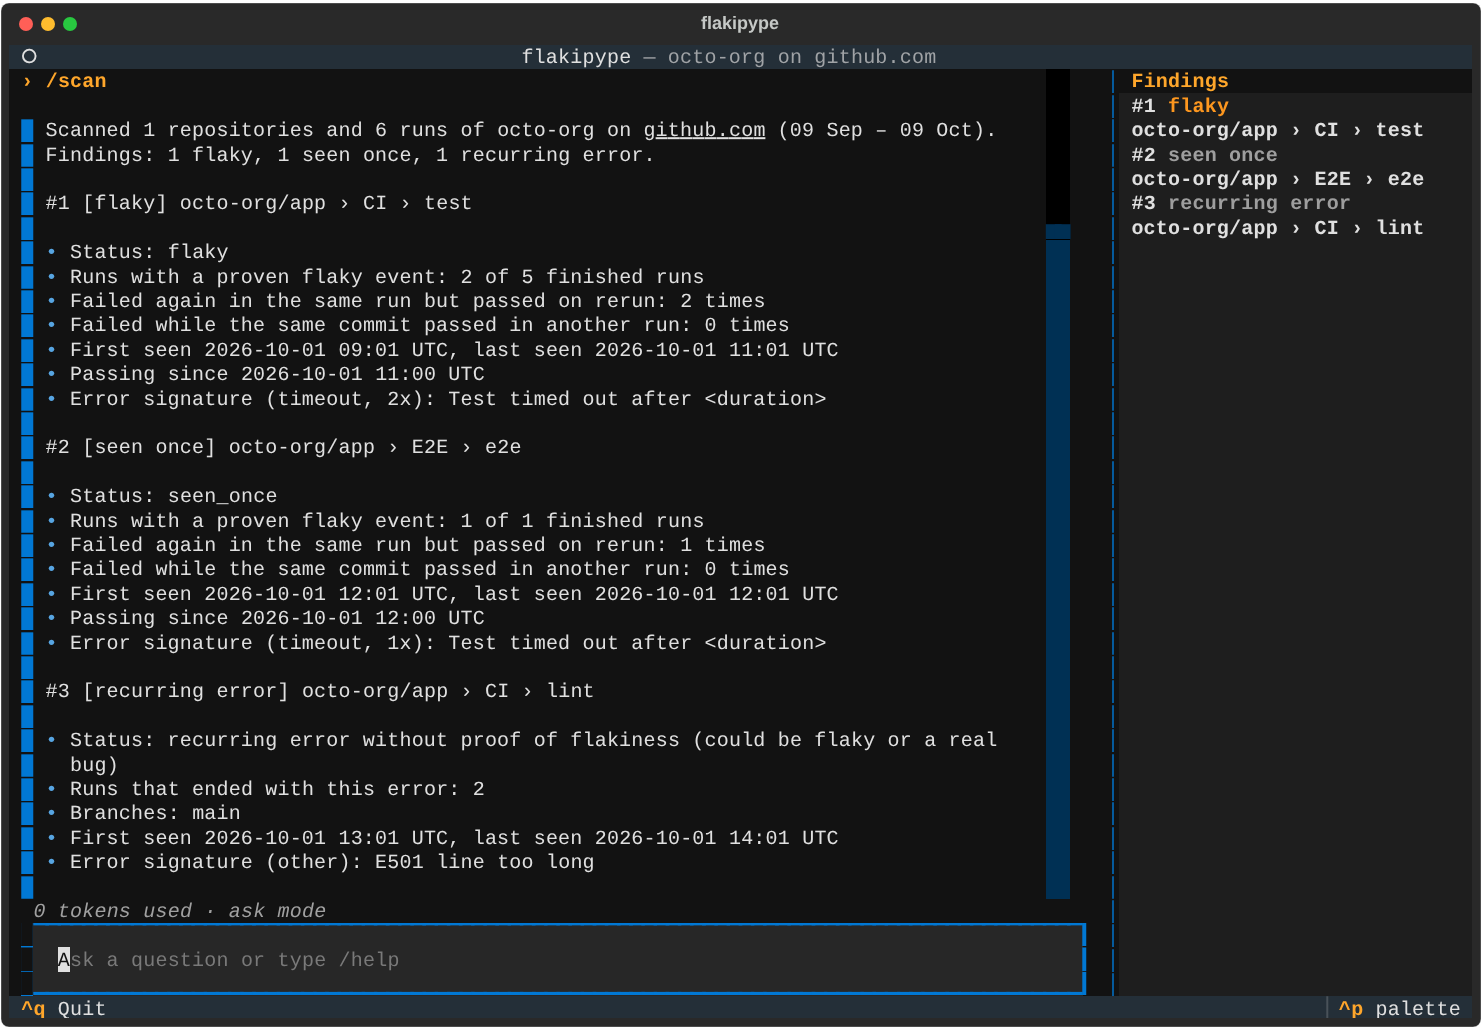Open the github.com link in scan summary
Viewport: 1482px width, 1030px height.
704,130
